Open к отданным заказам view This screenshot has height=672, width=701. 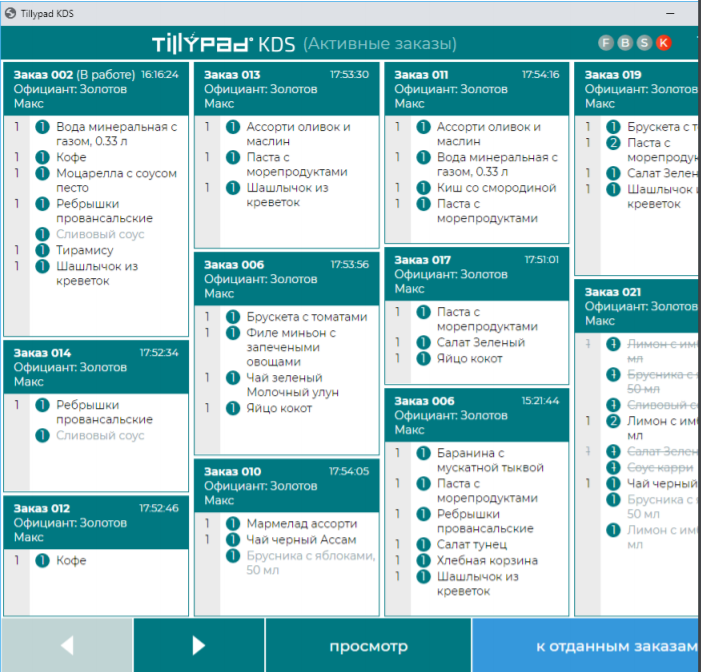(586, 645)
